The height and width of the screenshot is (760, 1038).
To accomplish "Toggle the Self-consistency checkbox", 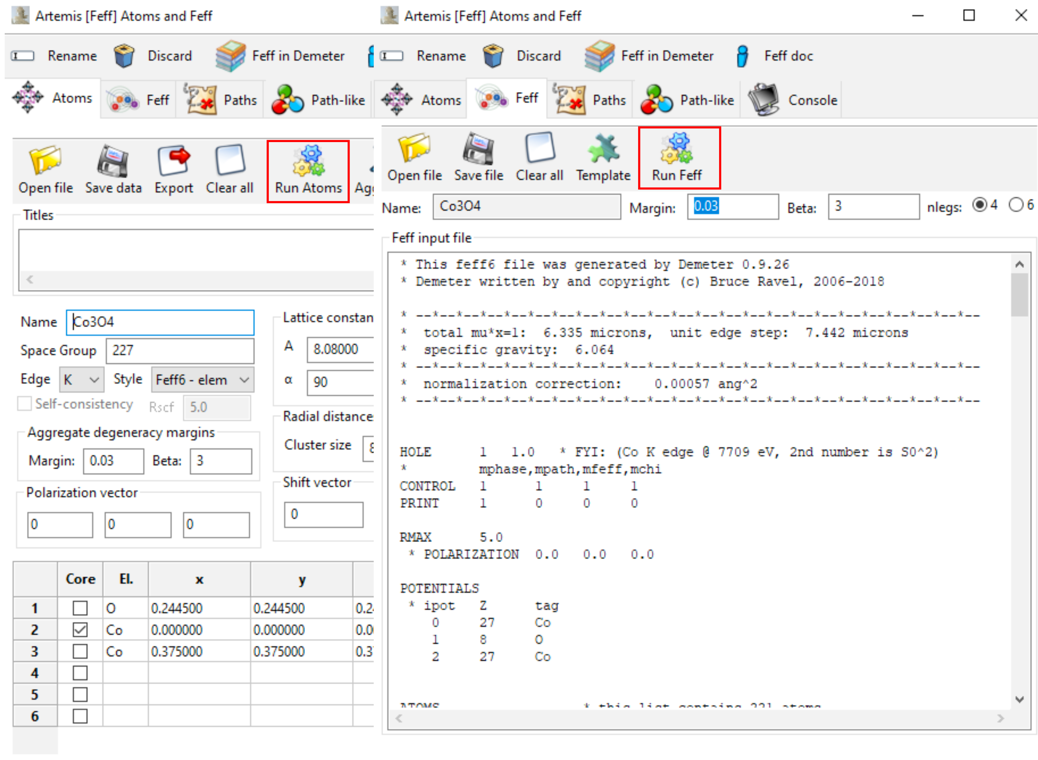I will click(x=24, y=404).
